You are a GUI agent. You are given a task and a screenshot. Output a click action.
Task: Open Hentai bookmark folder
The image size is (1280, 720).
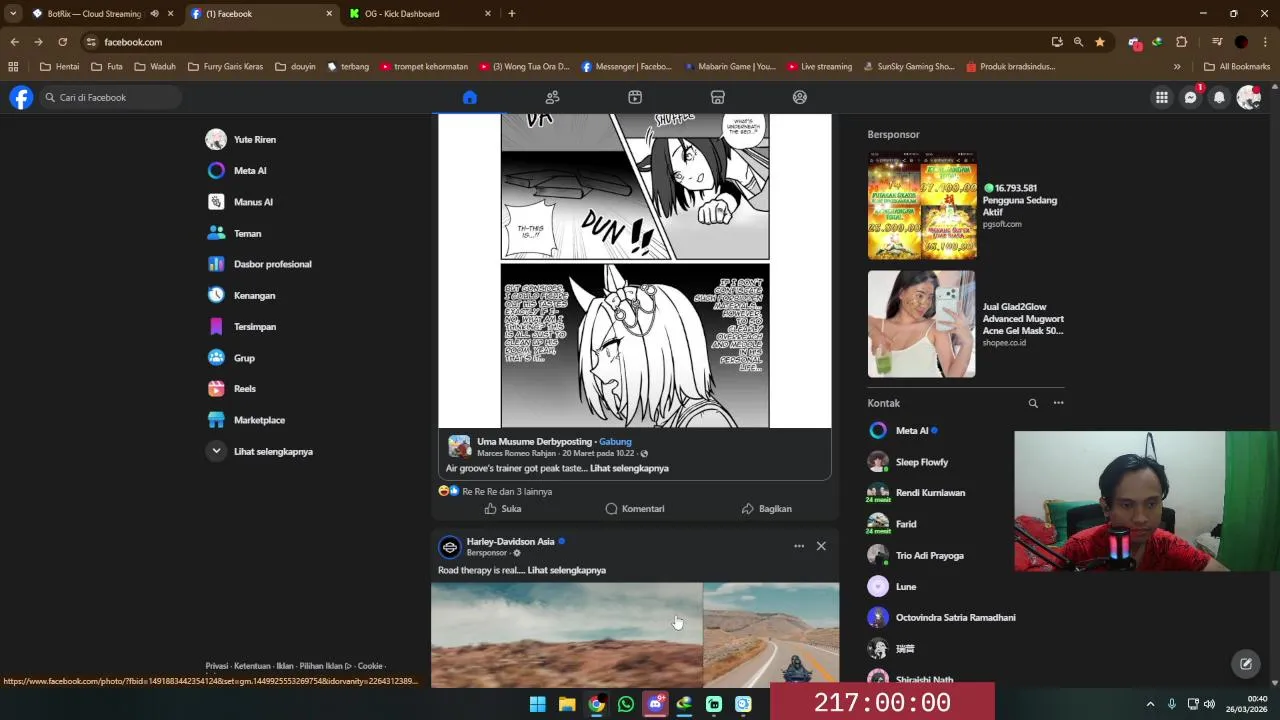pos(59,67)
